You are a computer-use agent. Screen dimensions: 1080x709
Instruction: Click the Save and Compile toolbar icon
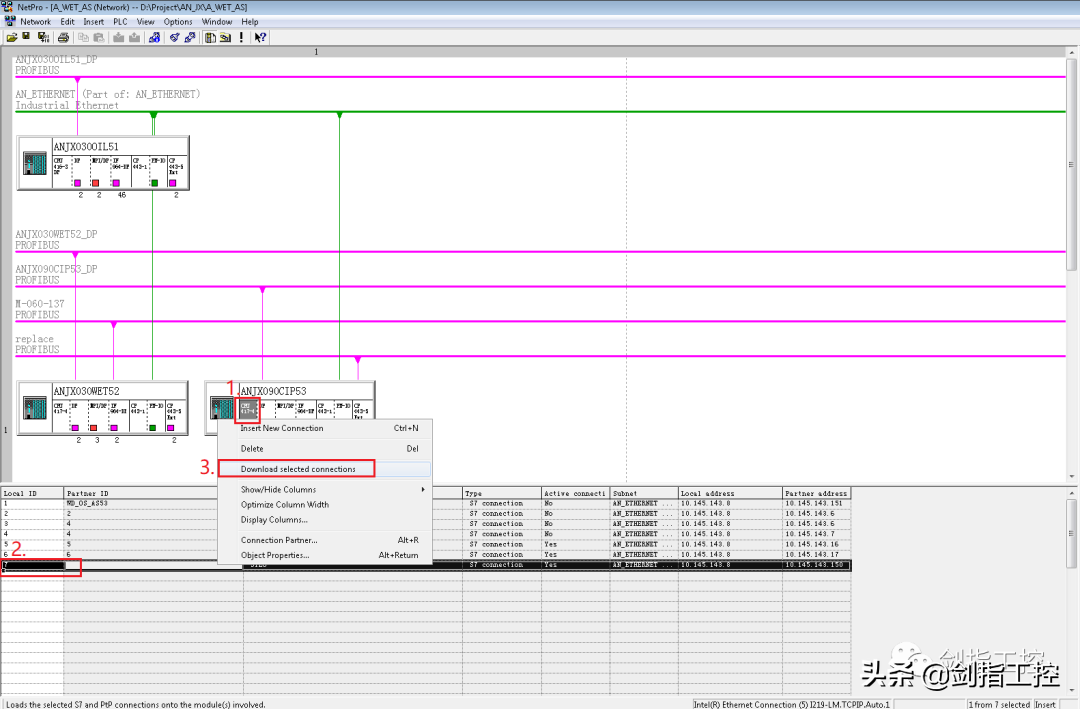tap(41, 37)
